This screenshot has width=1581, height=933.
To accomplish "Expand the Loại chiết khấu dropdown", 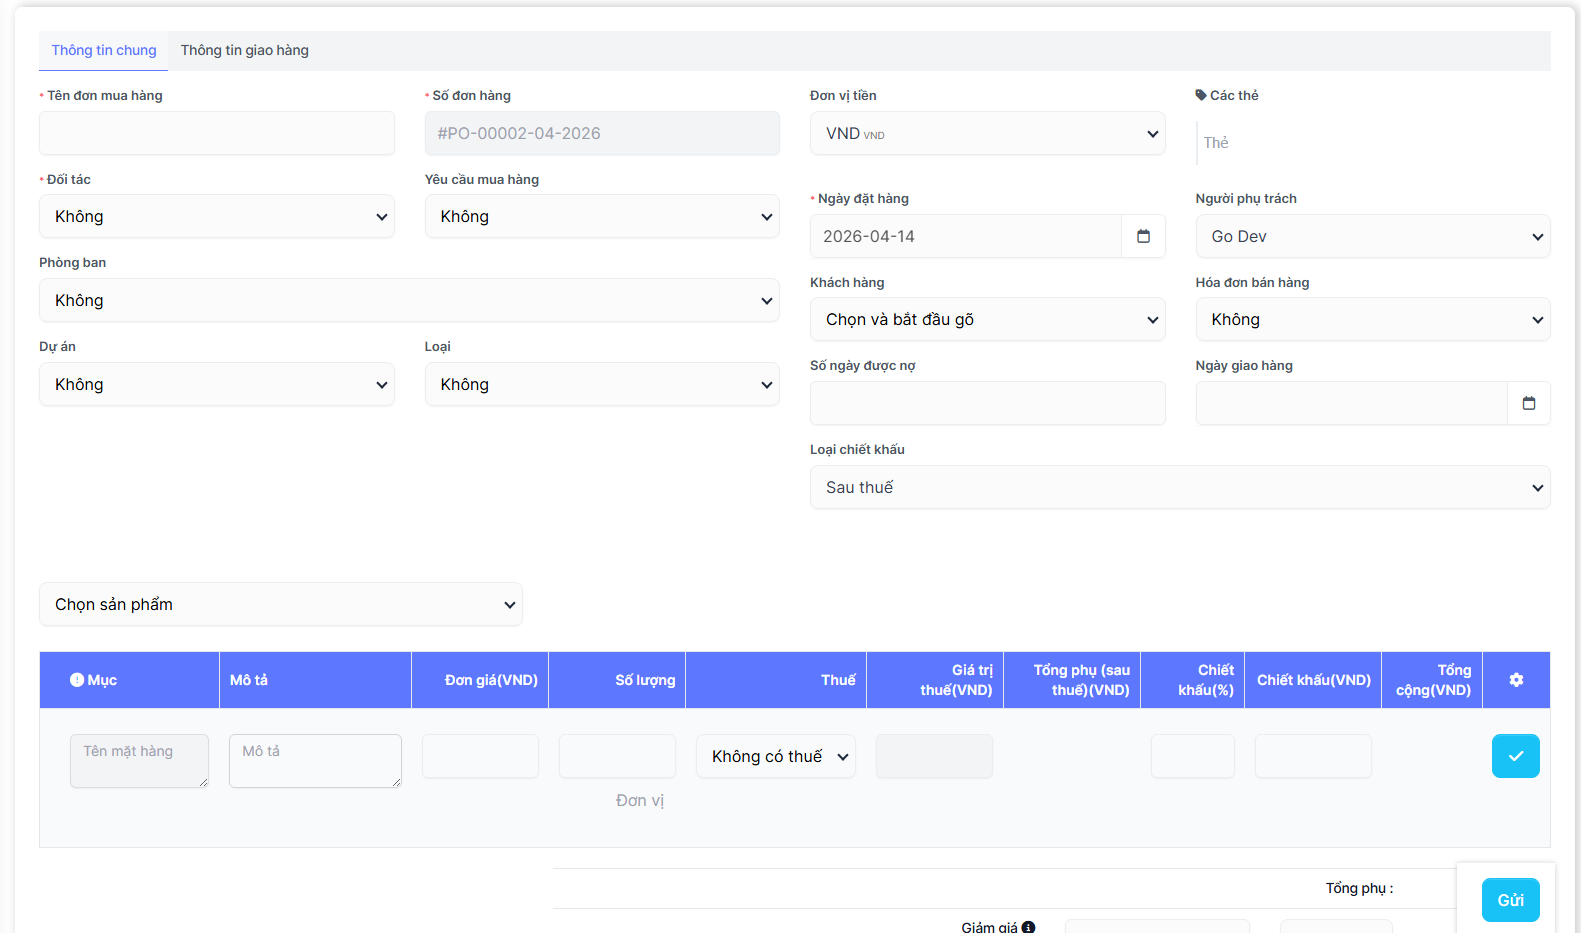I will (x=1180, y=487).
